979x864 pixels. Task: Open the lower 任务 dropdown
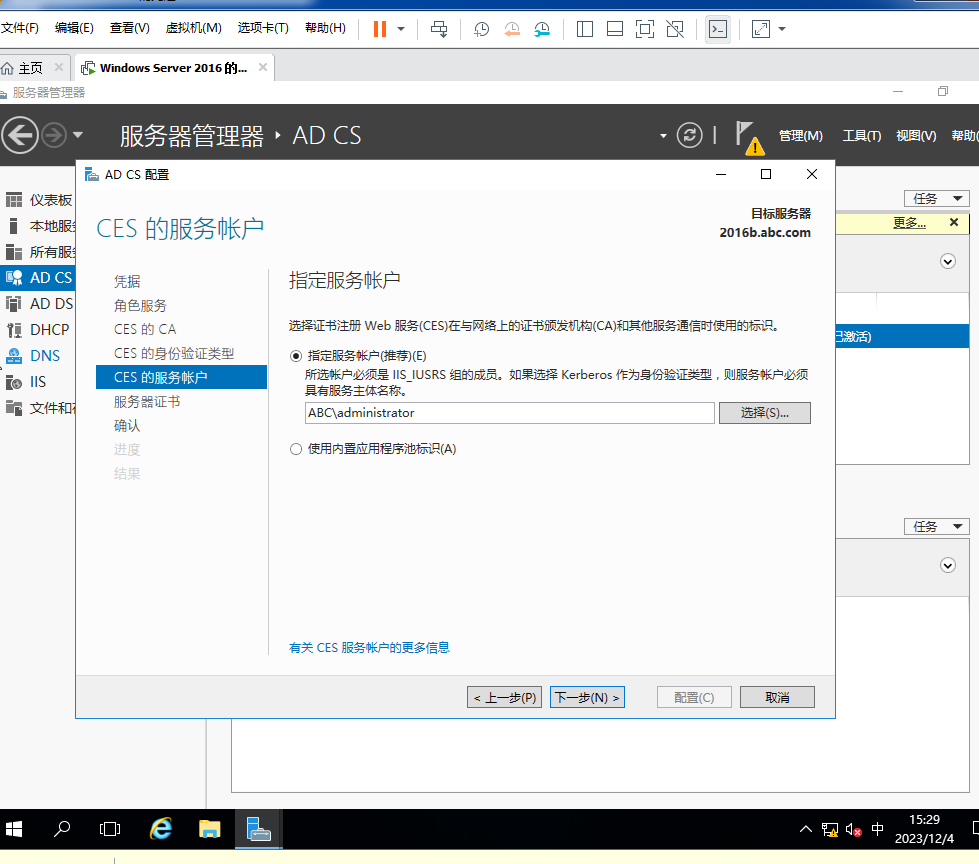tap(936, 526)
